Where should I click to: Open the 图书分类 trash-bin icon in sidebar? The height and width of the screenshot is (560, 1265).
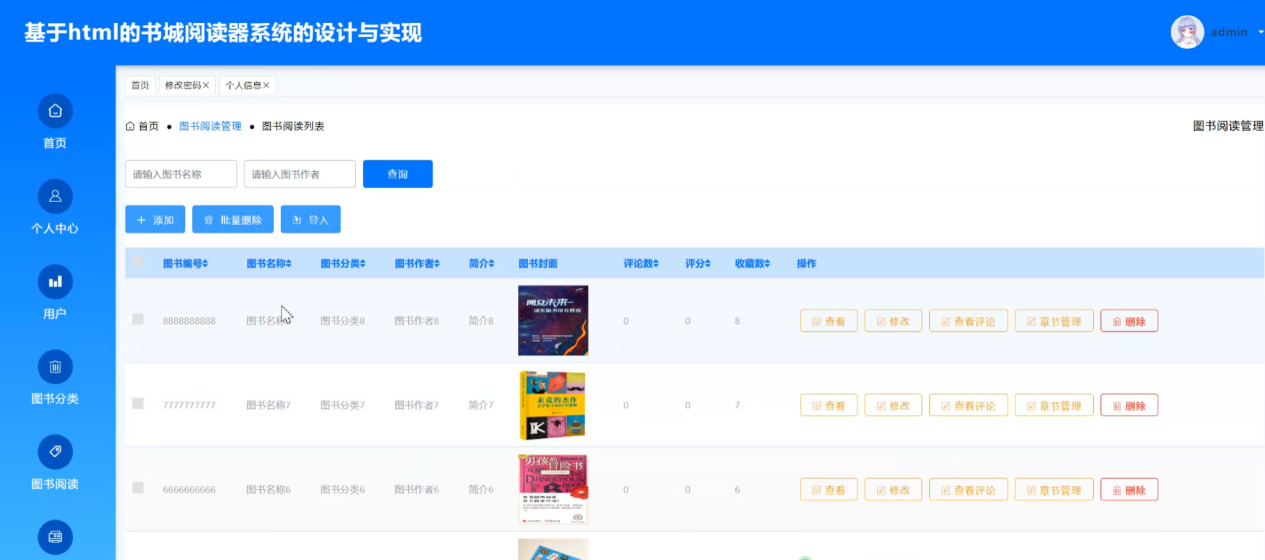pos(55,366)
